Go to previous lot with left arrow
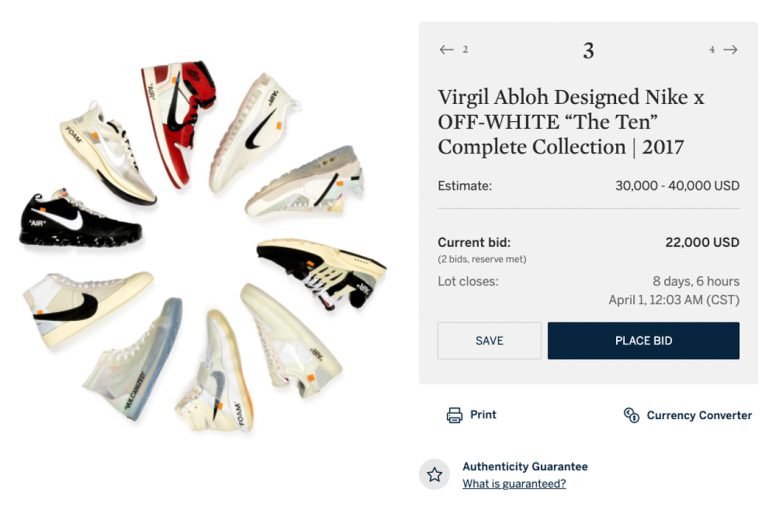The image size is (768, 512). pos(446,50)
